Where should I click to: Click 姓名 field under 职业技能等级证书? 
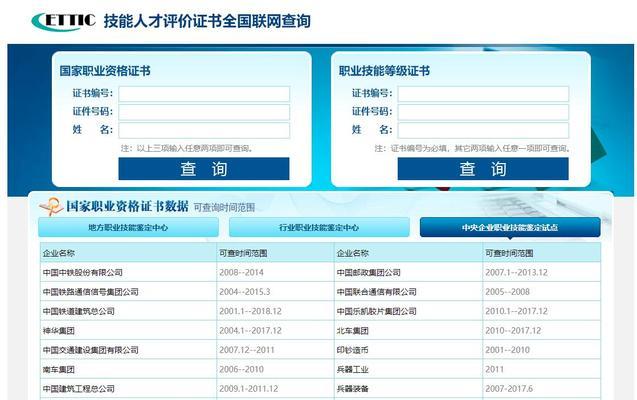[x=483, y=130]
